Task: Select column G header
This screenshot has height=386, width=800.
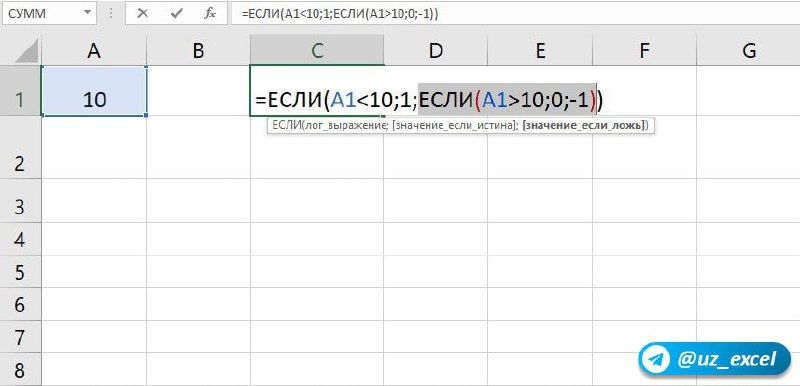Action: 748,50
